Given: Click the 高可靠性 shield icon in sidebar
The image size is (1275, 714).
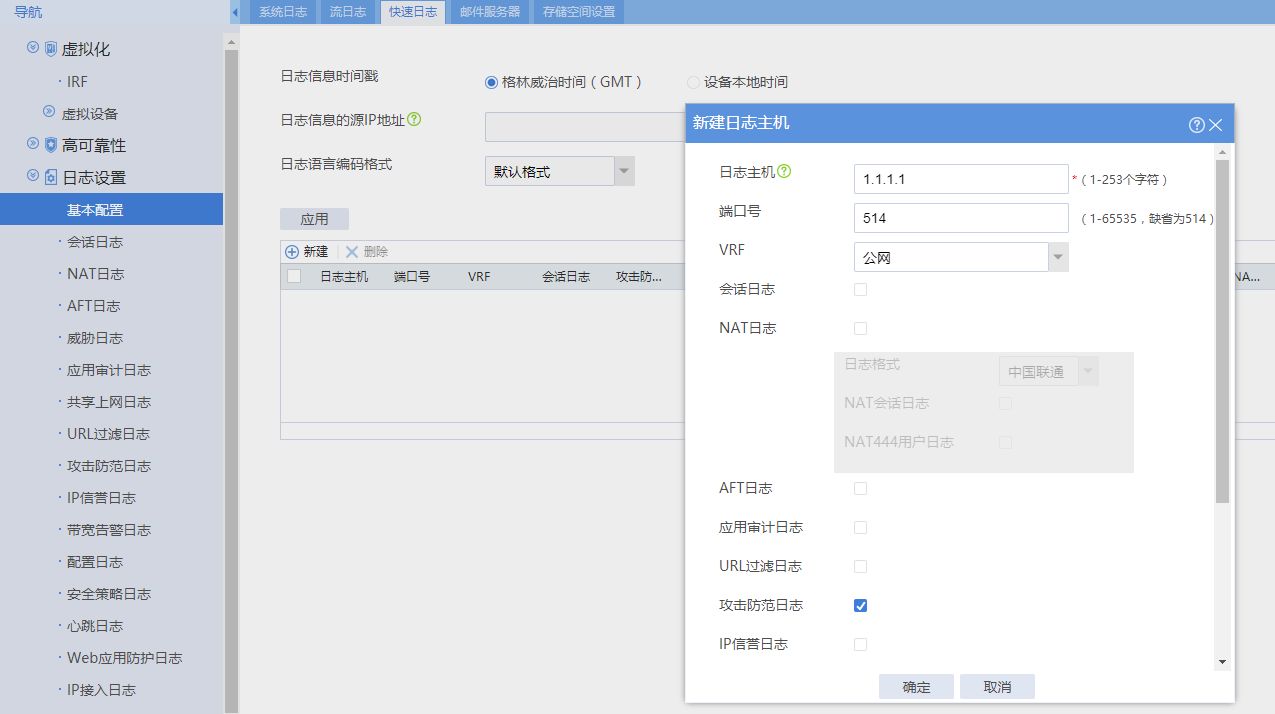Looking at the screenshot, I should pos(51,145).
